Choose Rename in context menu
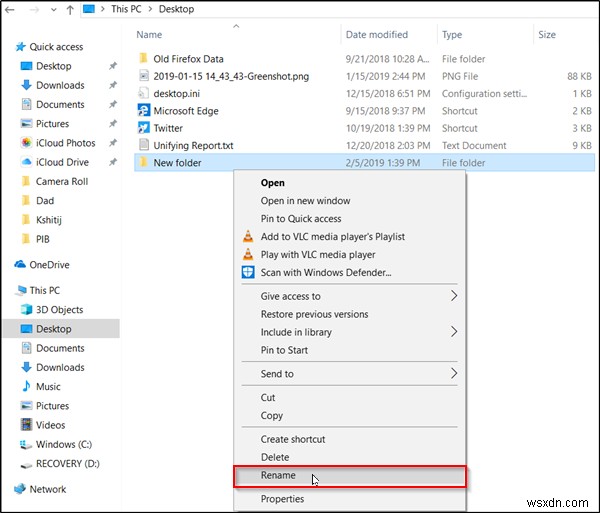The height and width of the screenshot is (513, 600). point(278,475)
